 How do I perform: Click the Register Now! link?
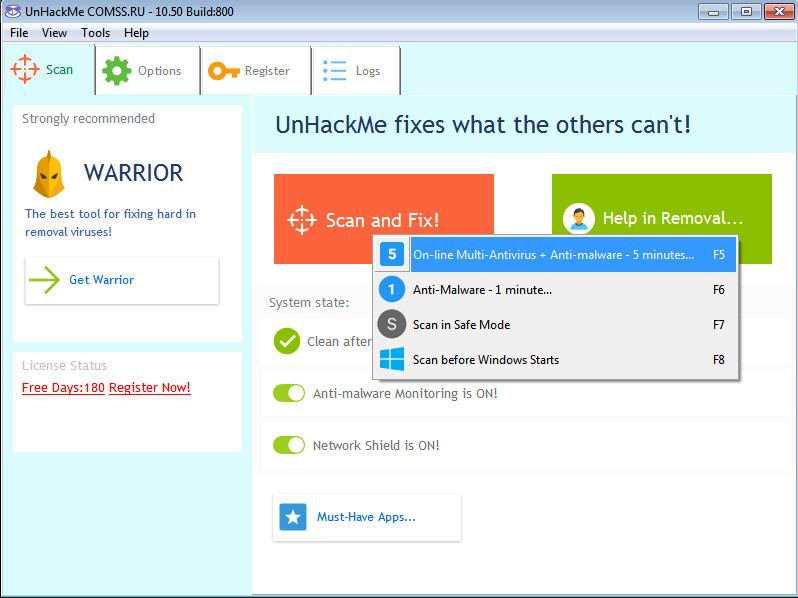click(150, 388)
